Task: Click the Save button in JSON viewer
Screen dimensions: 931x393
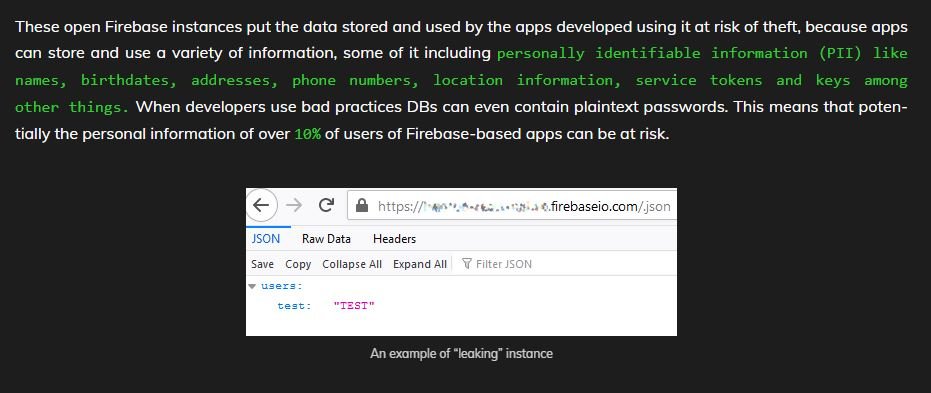Action: pos(262,264)
